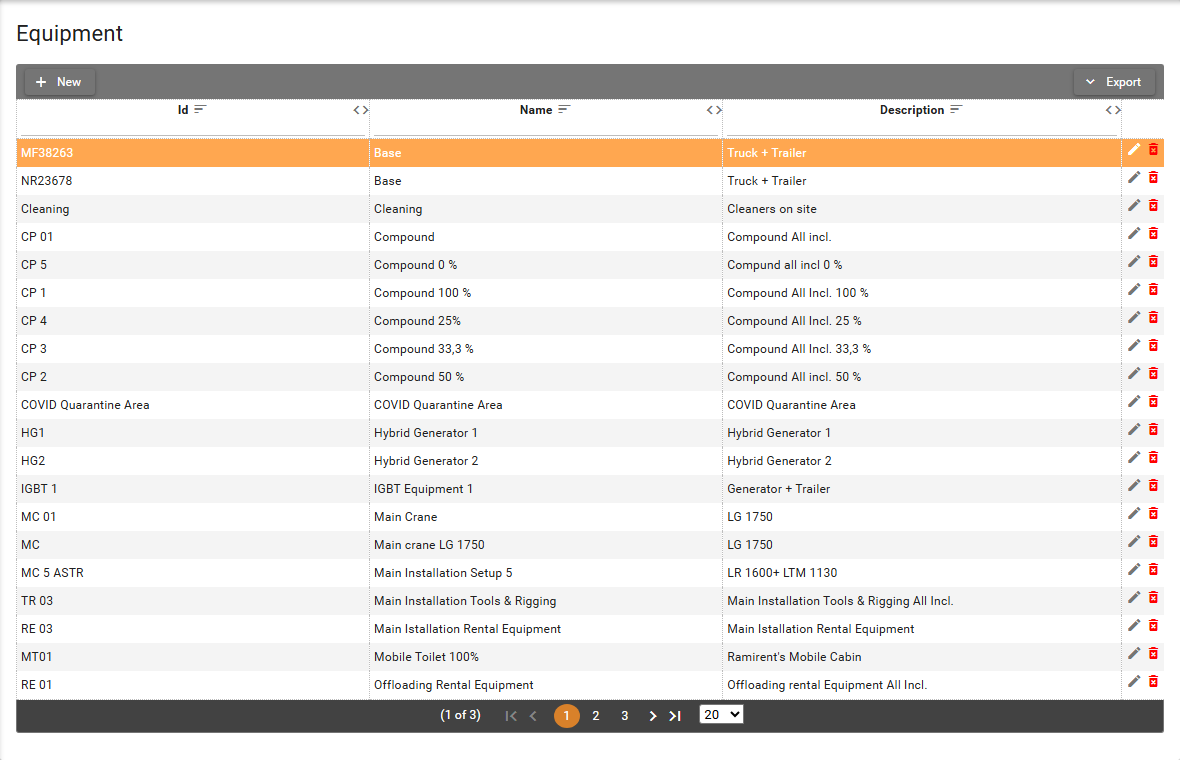Delete the HG2 Hybrid Generator 2 row

click(x=1153, y=458)
